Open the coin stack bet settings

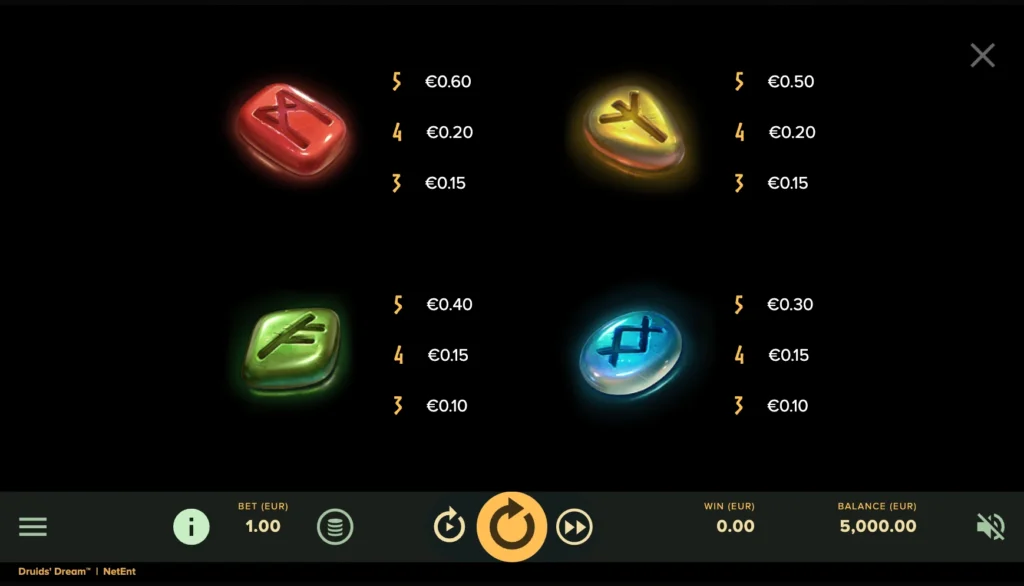335,527
